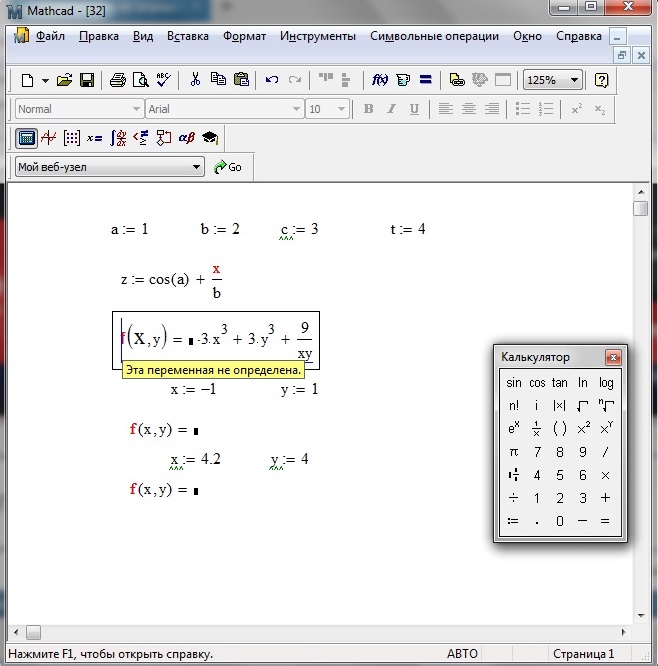Set right text alignment
Screen dimensions: 658x666
(492, 109)
